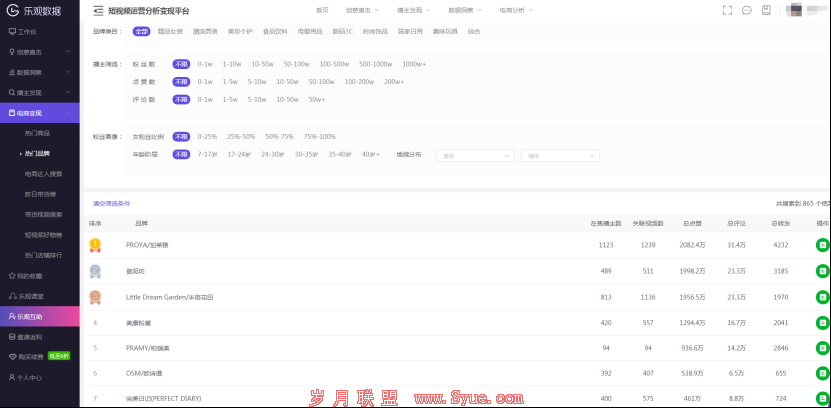Select 24-30岁 in 年龄阶层 filter
Viewport: 831px width, 408px height.
pyautogui.click(x=272, y=154)
